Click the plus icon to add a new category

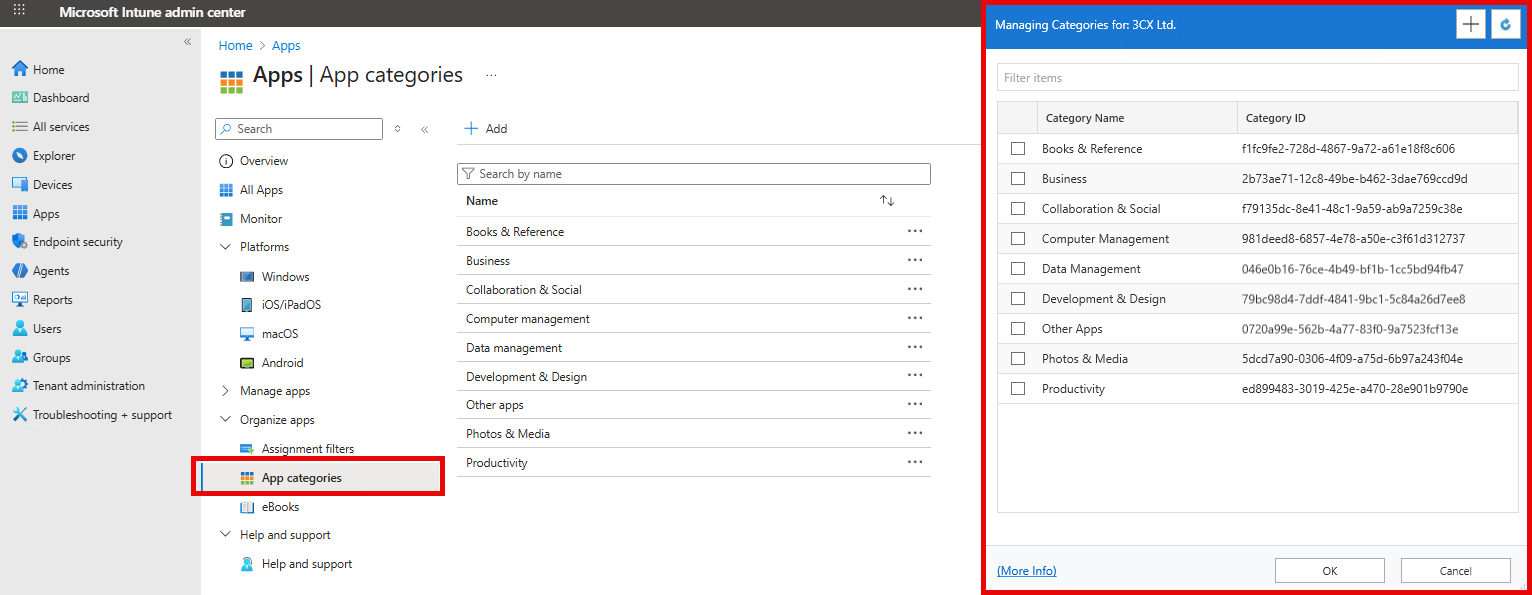[1470, 24]
